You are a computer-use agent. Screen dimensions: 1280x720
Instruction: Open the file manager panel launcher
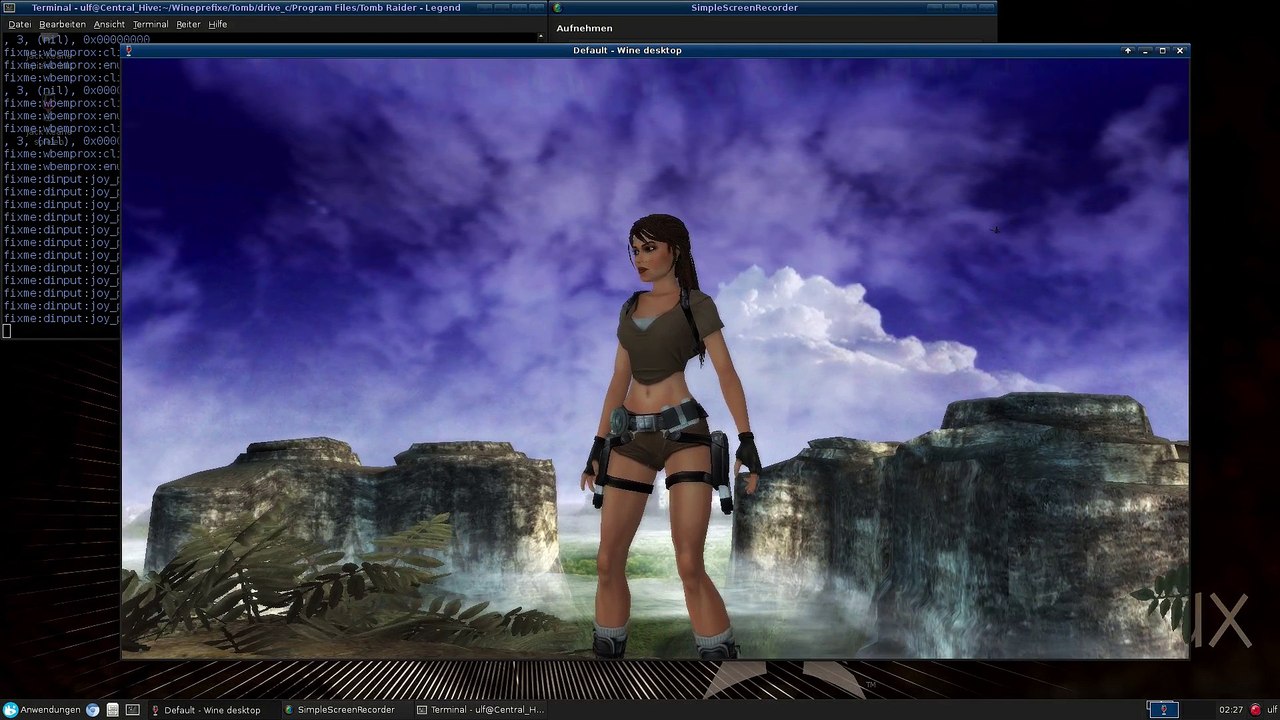[113, 710]
